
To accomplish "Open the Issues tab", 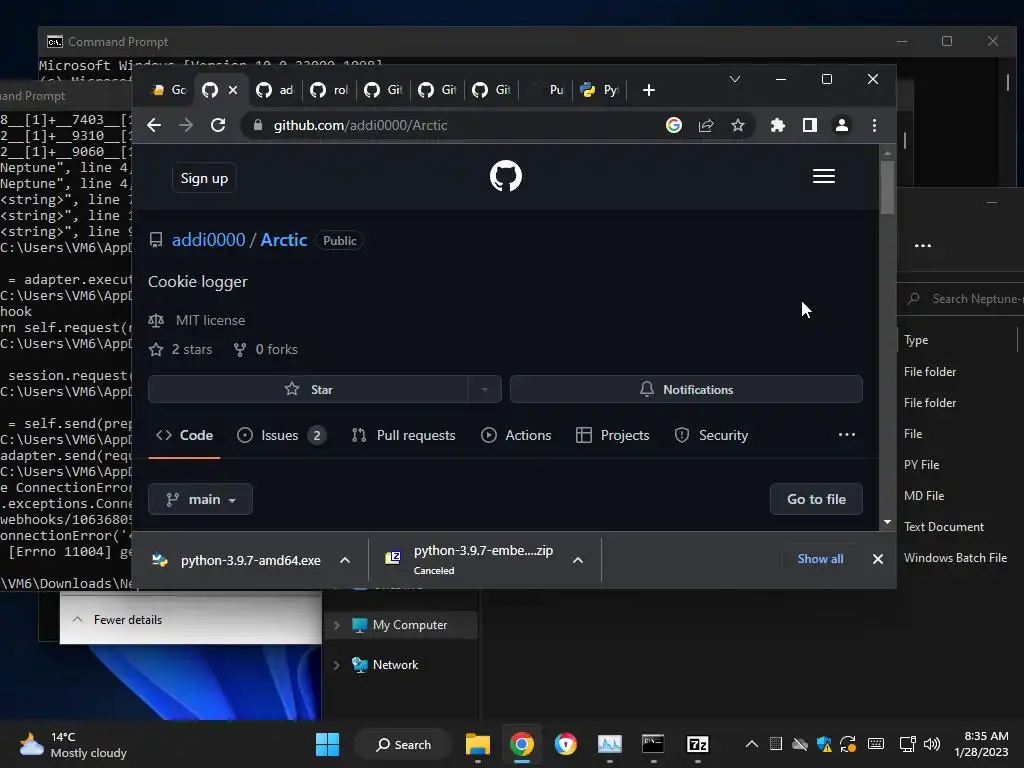I will pyautogui.click(x=281, y=436).
